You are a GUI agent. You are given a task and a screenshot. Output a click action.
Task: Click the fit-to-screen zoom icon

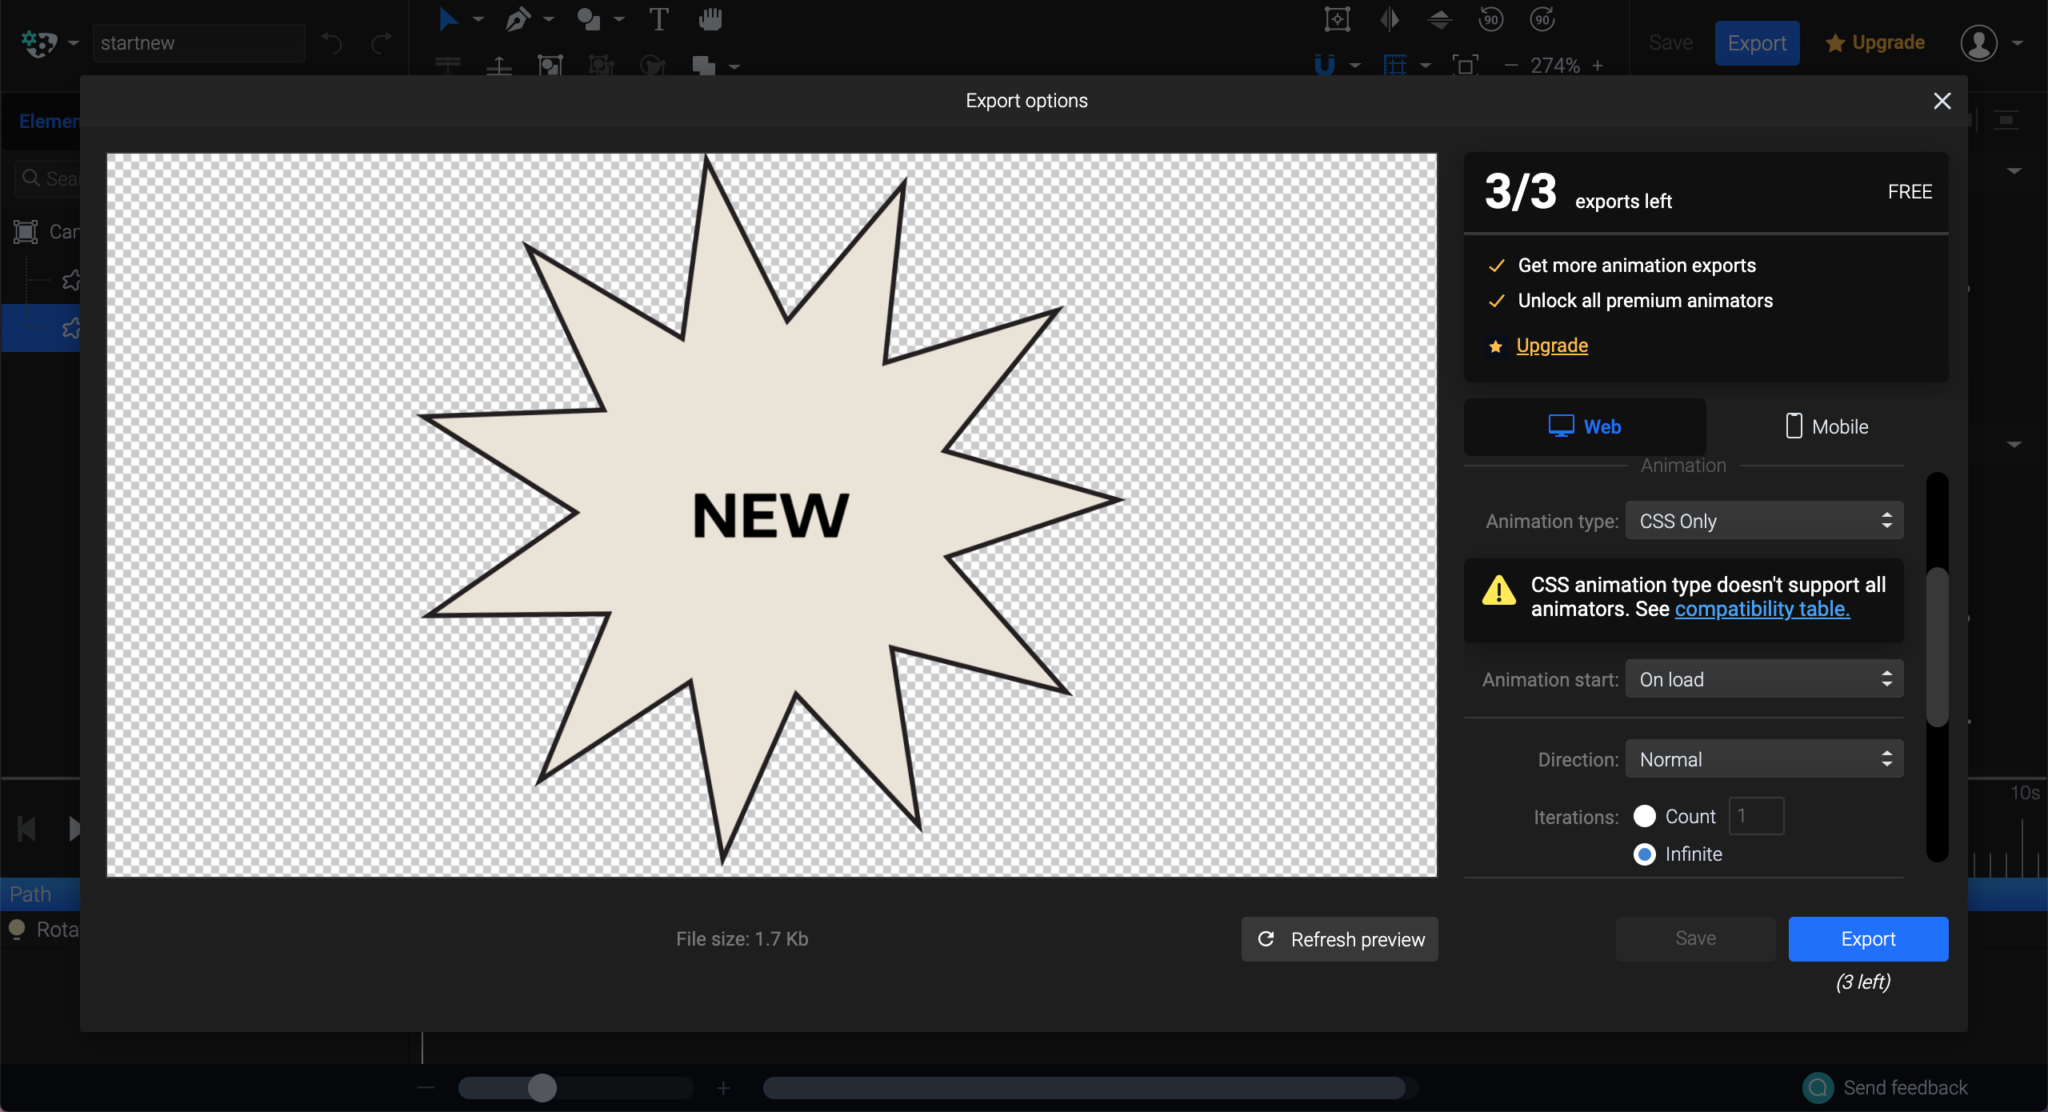point(1466,65)
